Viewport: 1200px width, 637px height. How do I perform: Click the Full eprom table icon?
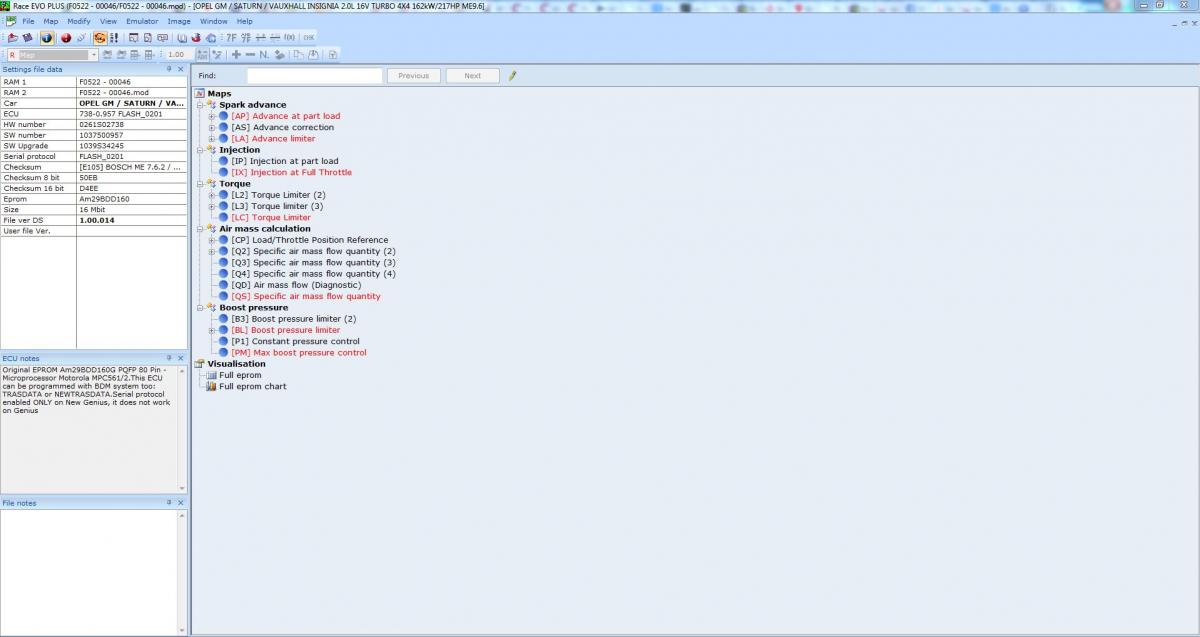click(211, 375)
